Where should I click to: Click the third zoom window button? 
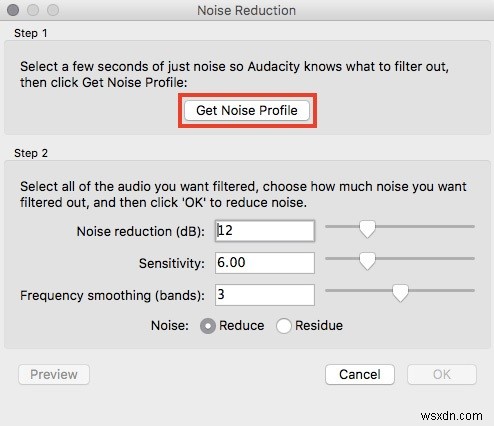[53, 10]
